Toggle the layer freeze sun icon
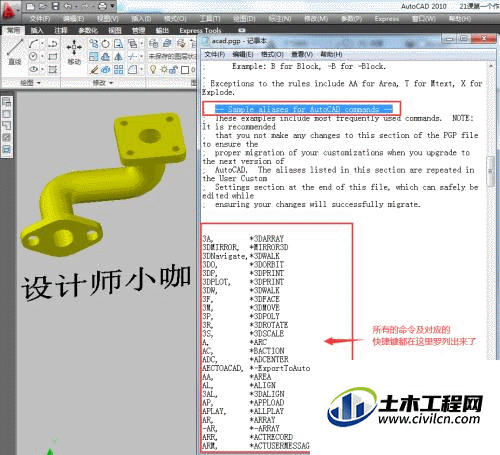 click(x=164, y=69)
